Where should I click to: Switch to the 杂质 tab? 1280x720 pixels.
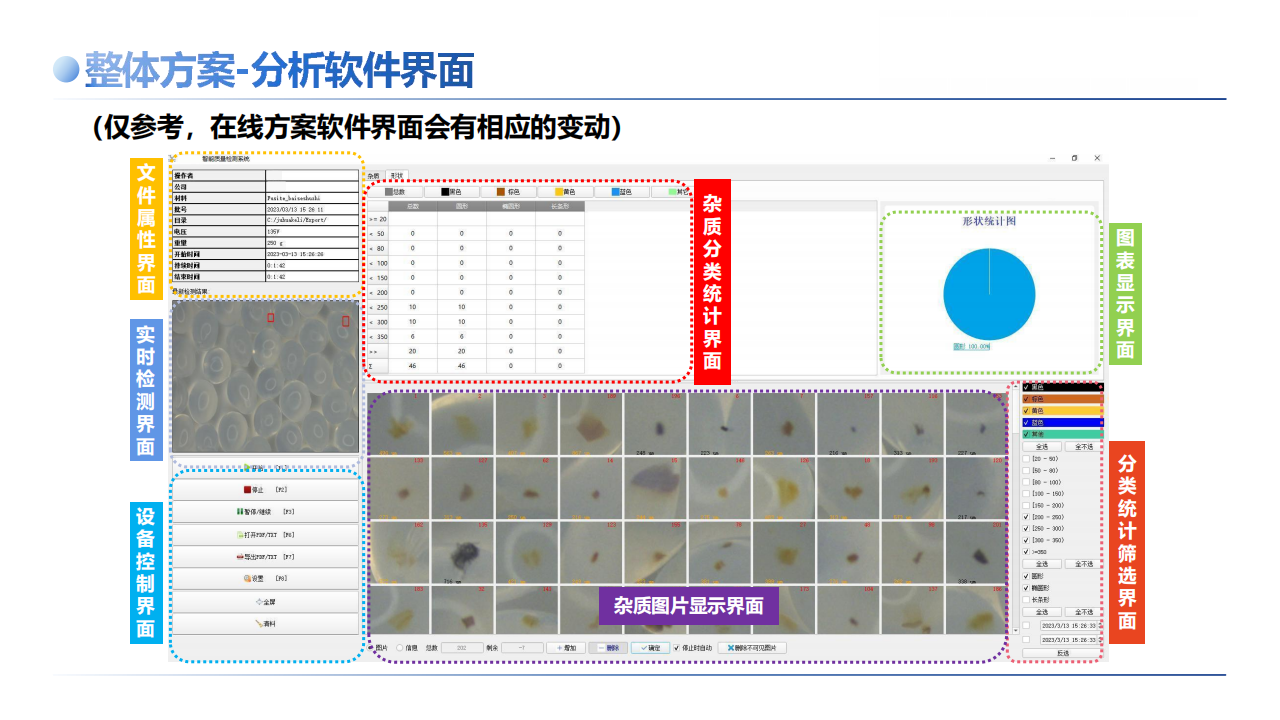374,175
